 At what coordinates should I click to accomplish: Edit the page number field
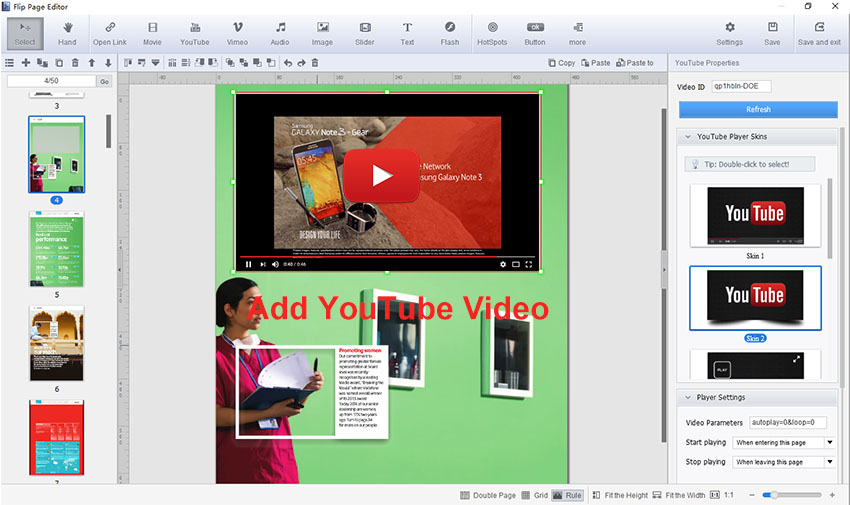[x=51, y=81]
